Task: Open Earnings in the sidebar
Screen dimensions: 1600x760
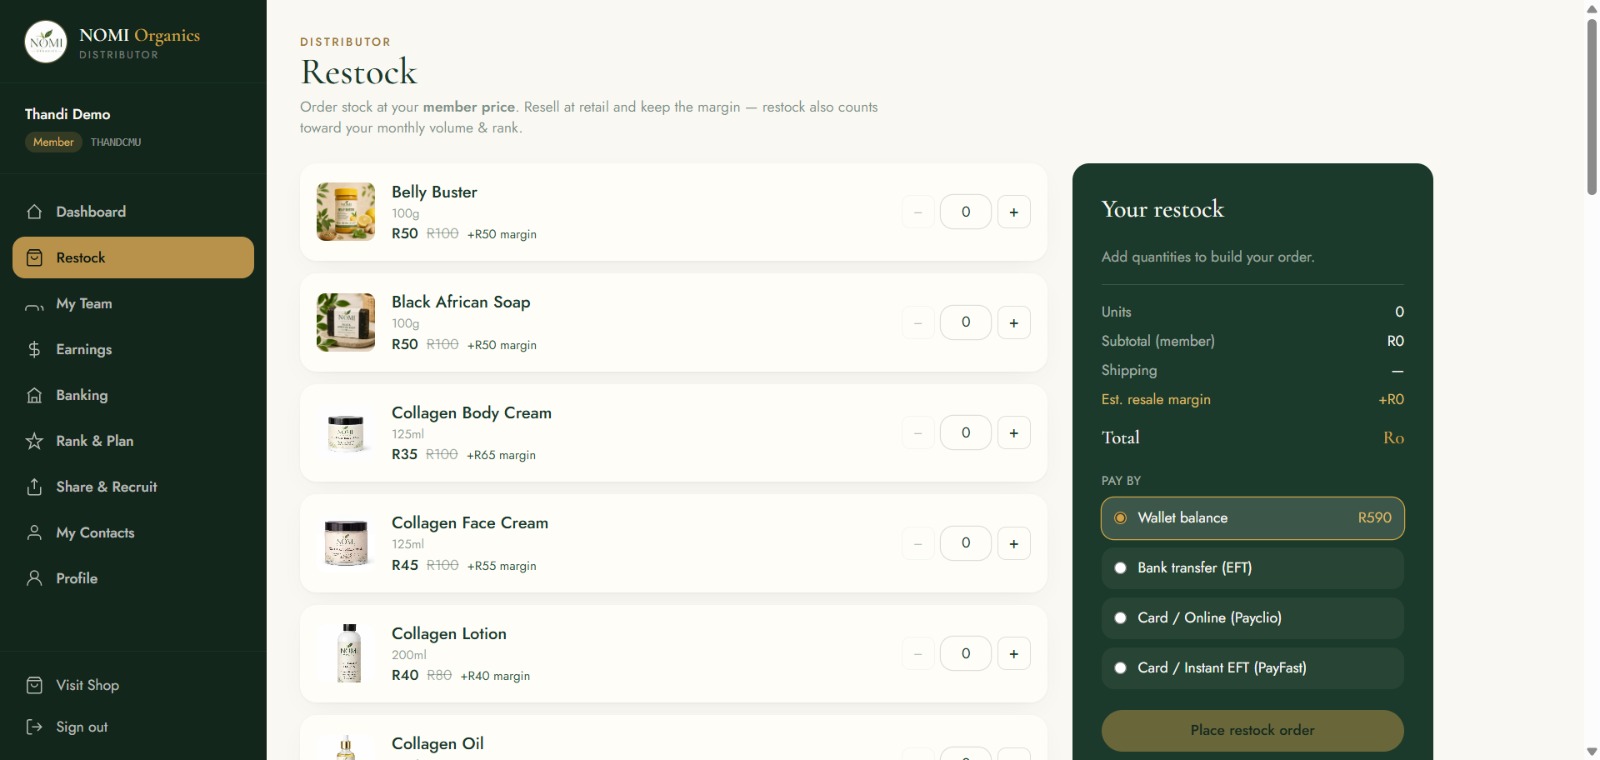Action: 133,350
